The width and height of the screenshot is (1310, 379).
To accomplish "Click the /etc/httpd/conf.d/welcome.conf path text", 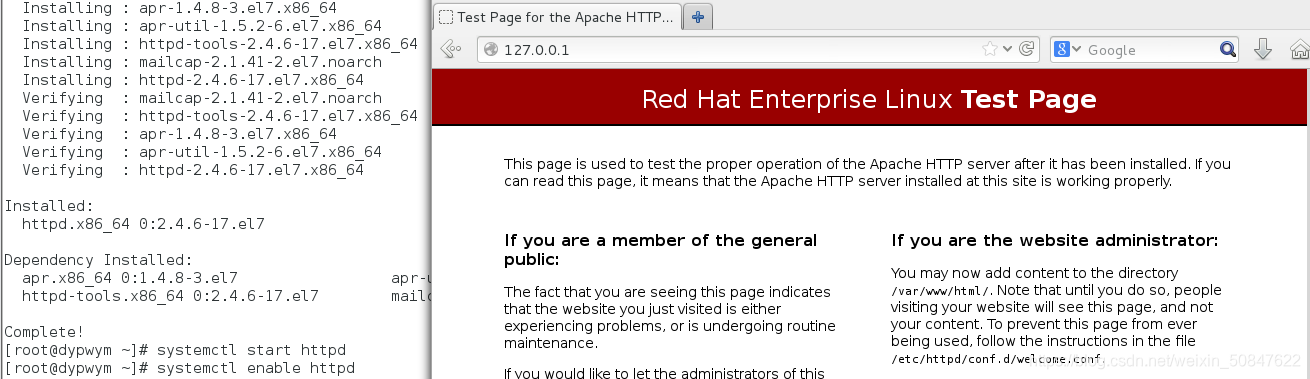I will [996, 359].
